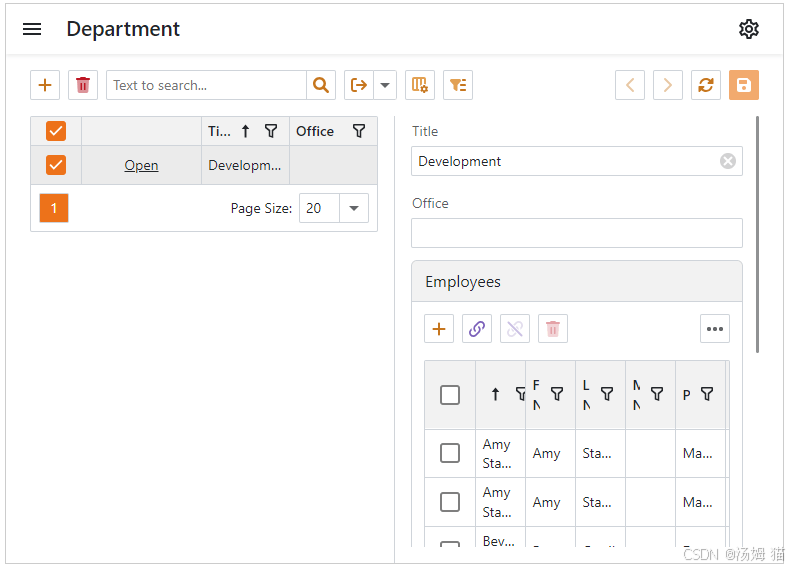Select the Developm... title cell
792x568 pixels.
point(245,165)
